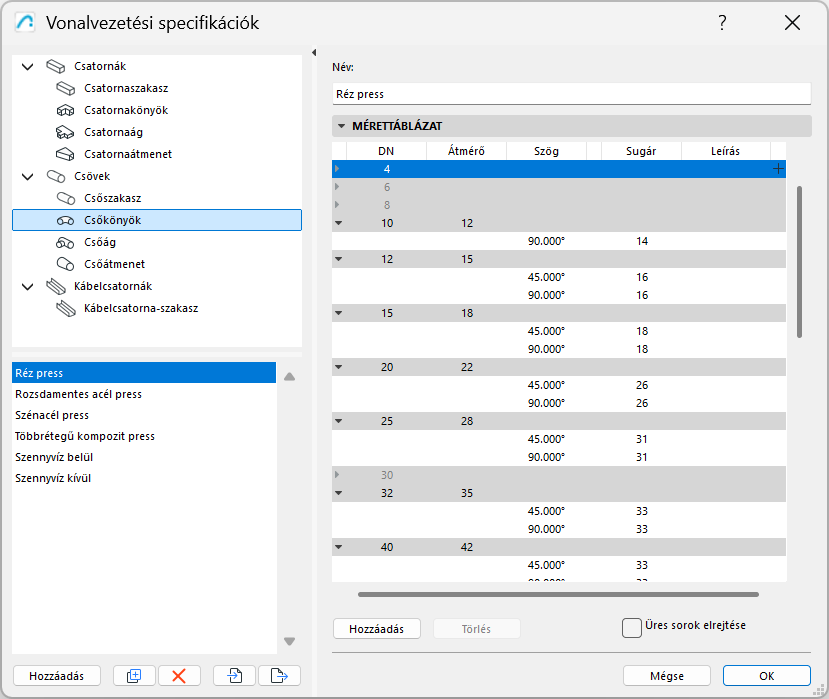Collapse the Csatornák tree group

click(x=27, y=67)
